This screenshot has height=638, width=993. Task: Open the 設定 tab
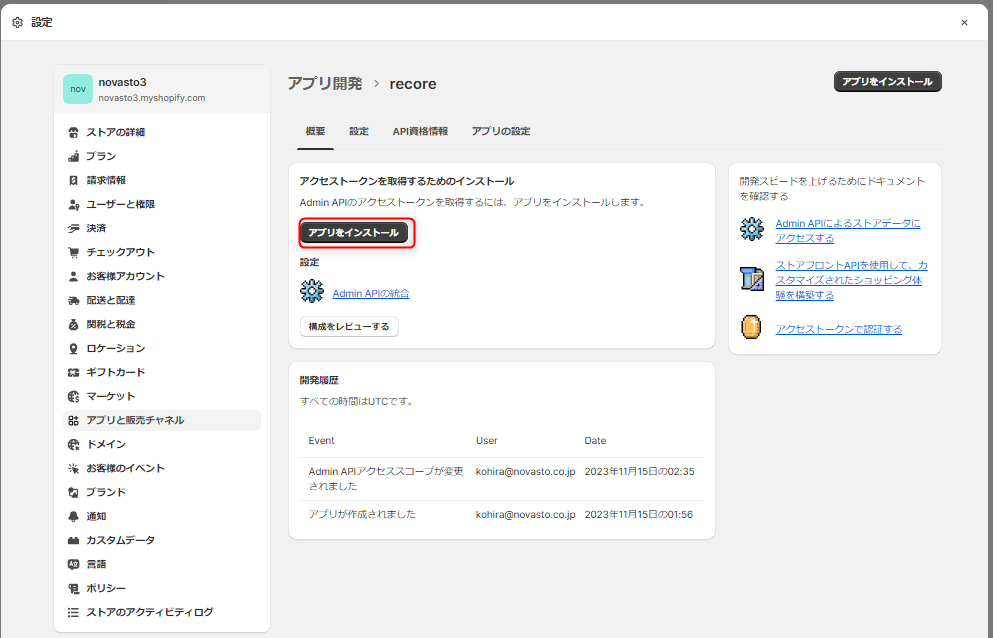(x=358, y=132)
